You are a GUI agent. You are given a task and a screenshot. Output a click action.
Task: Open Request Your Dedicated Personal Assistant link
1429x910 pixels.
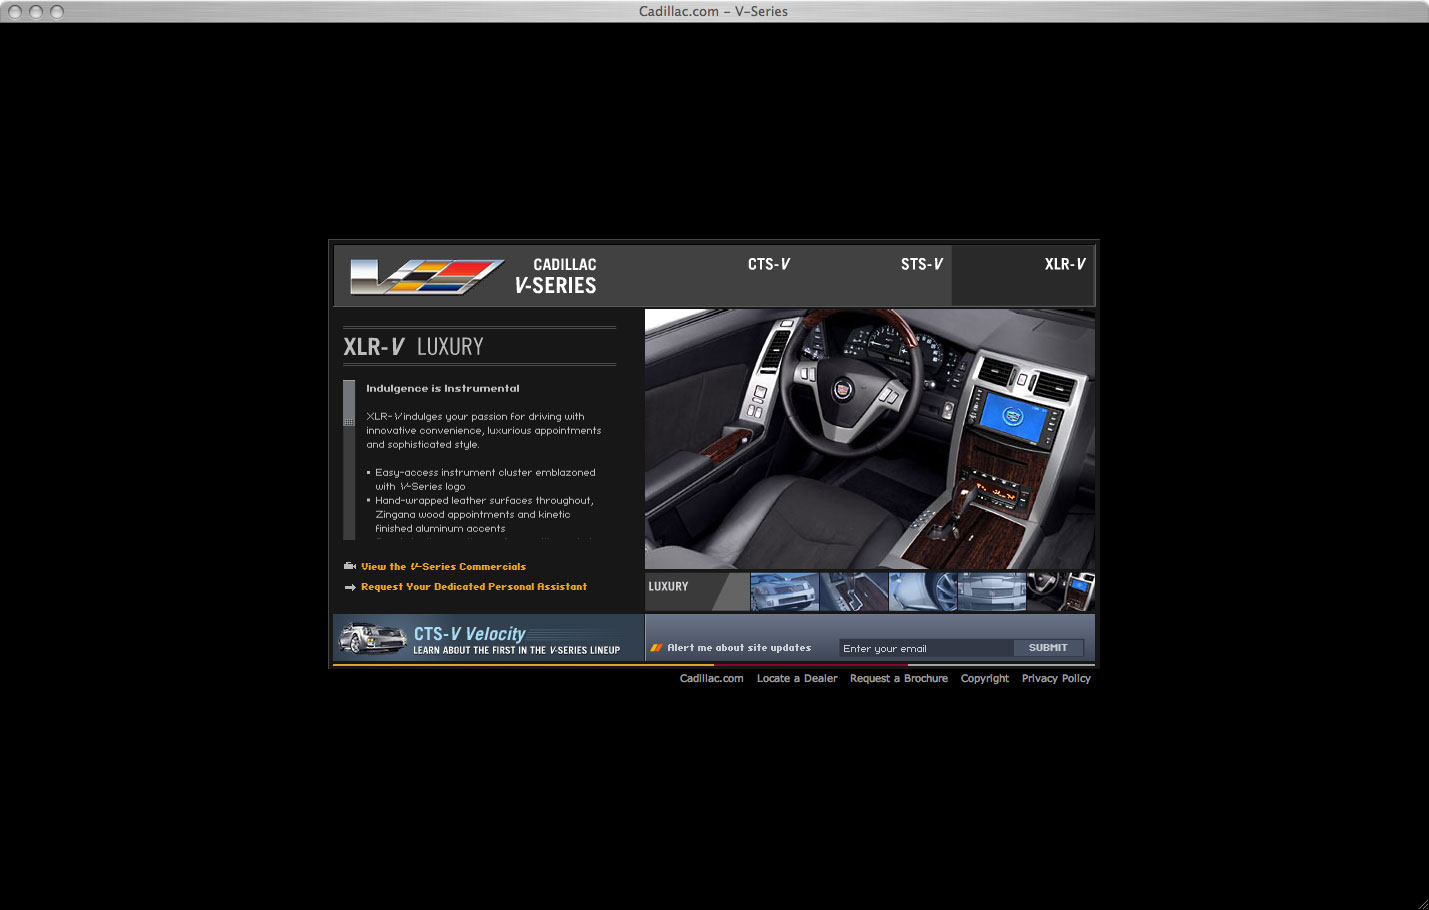474,587
